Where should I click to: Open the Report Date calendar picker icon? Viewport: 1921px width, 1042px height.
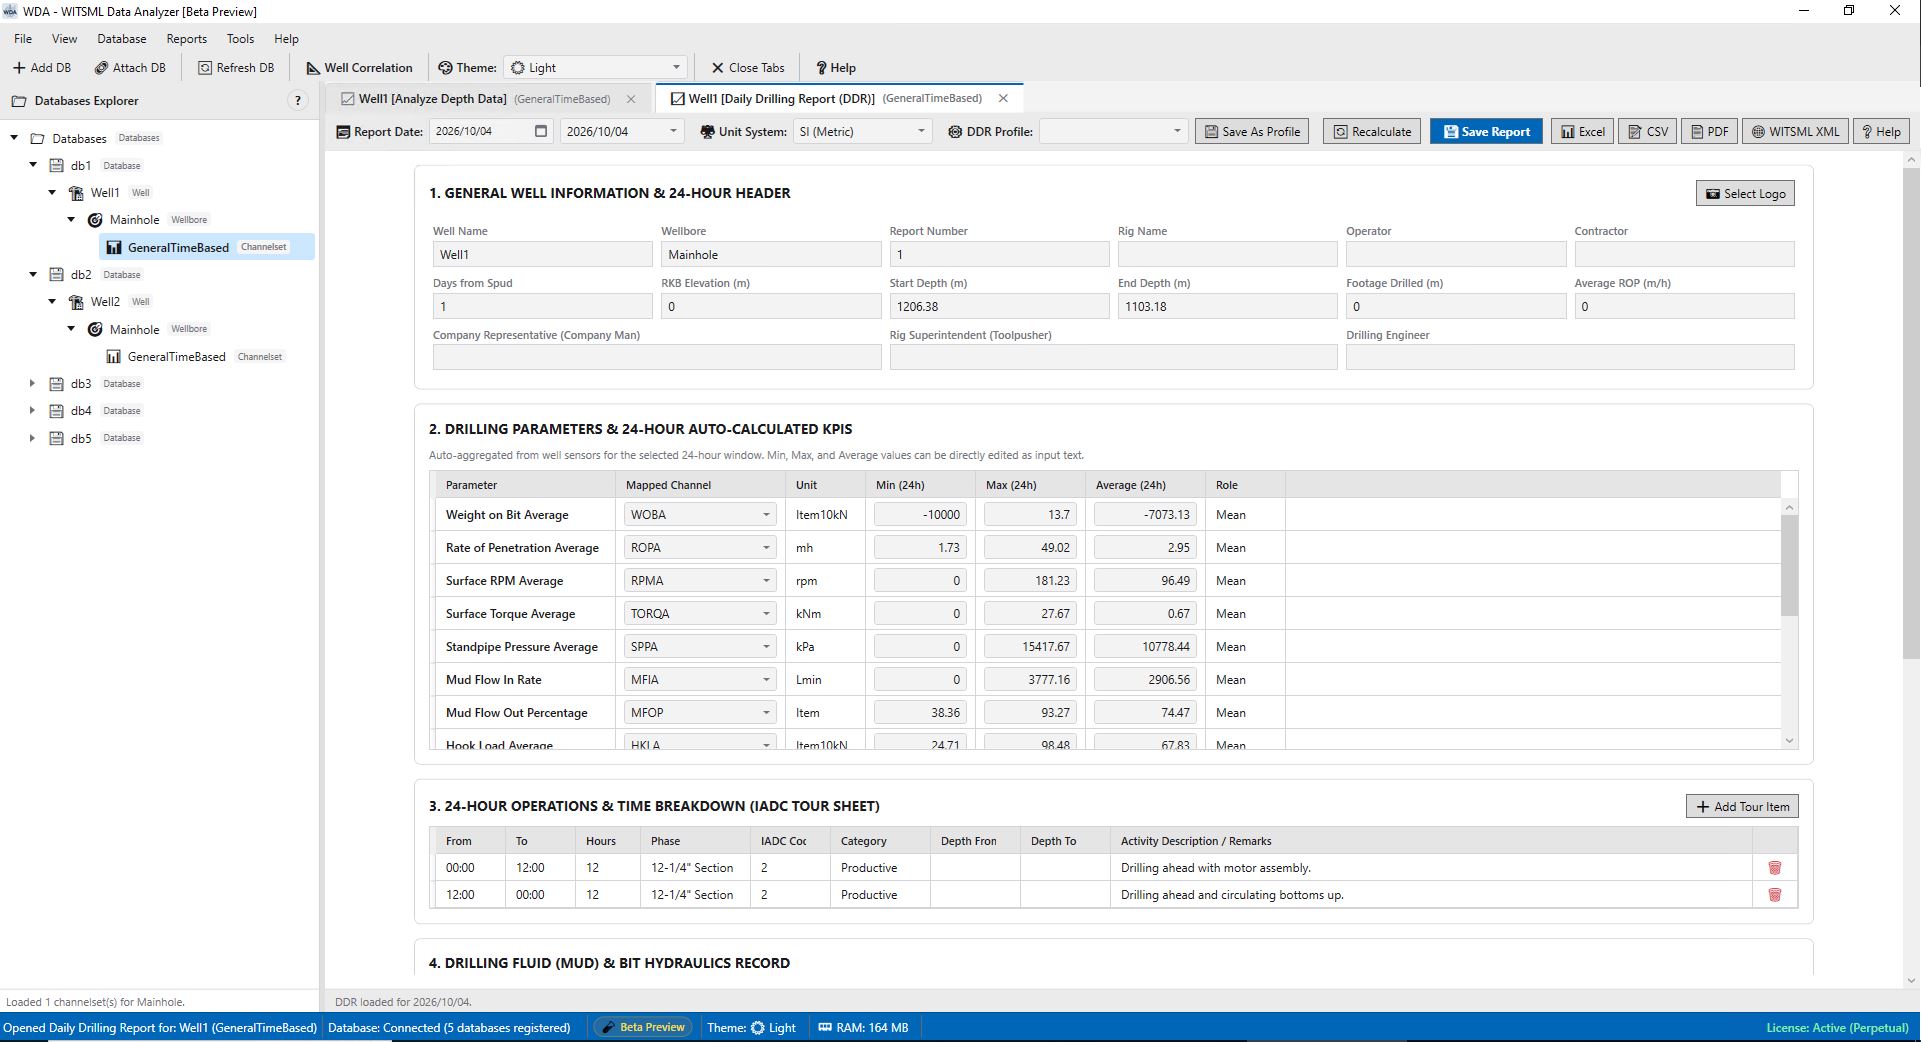tap(541, 131)
